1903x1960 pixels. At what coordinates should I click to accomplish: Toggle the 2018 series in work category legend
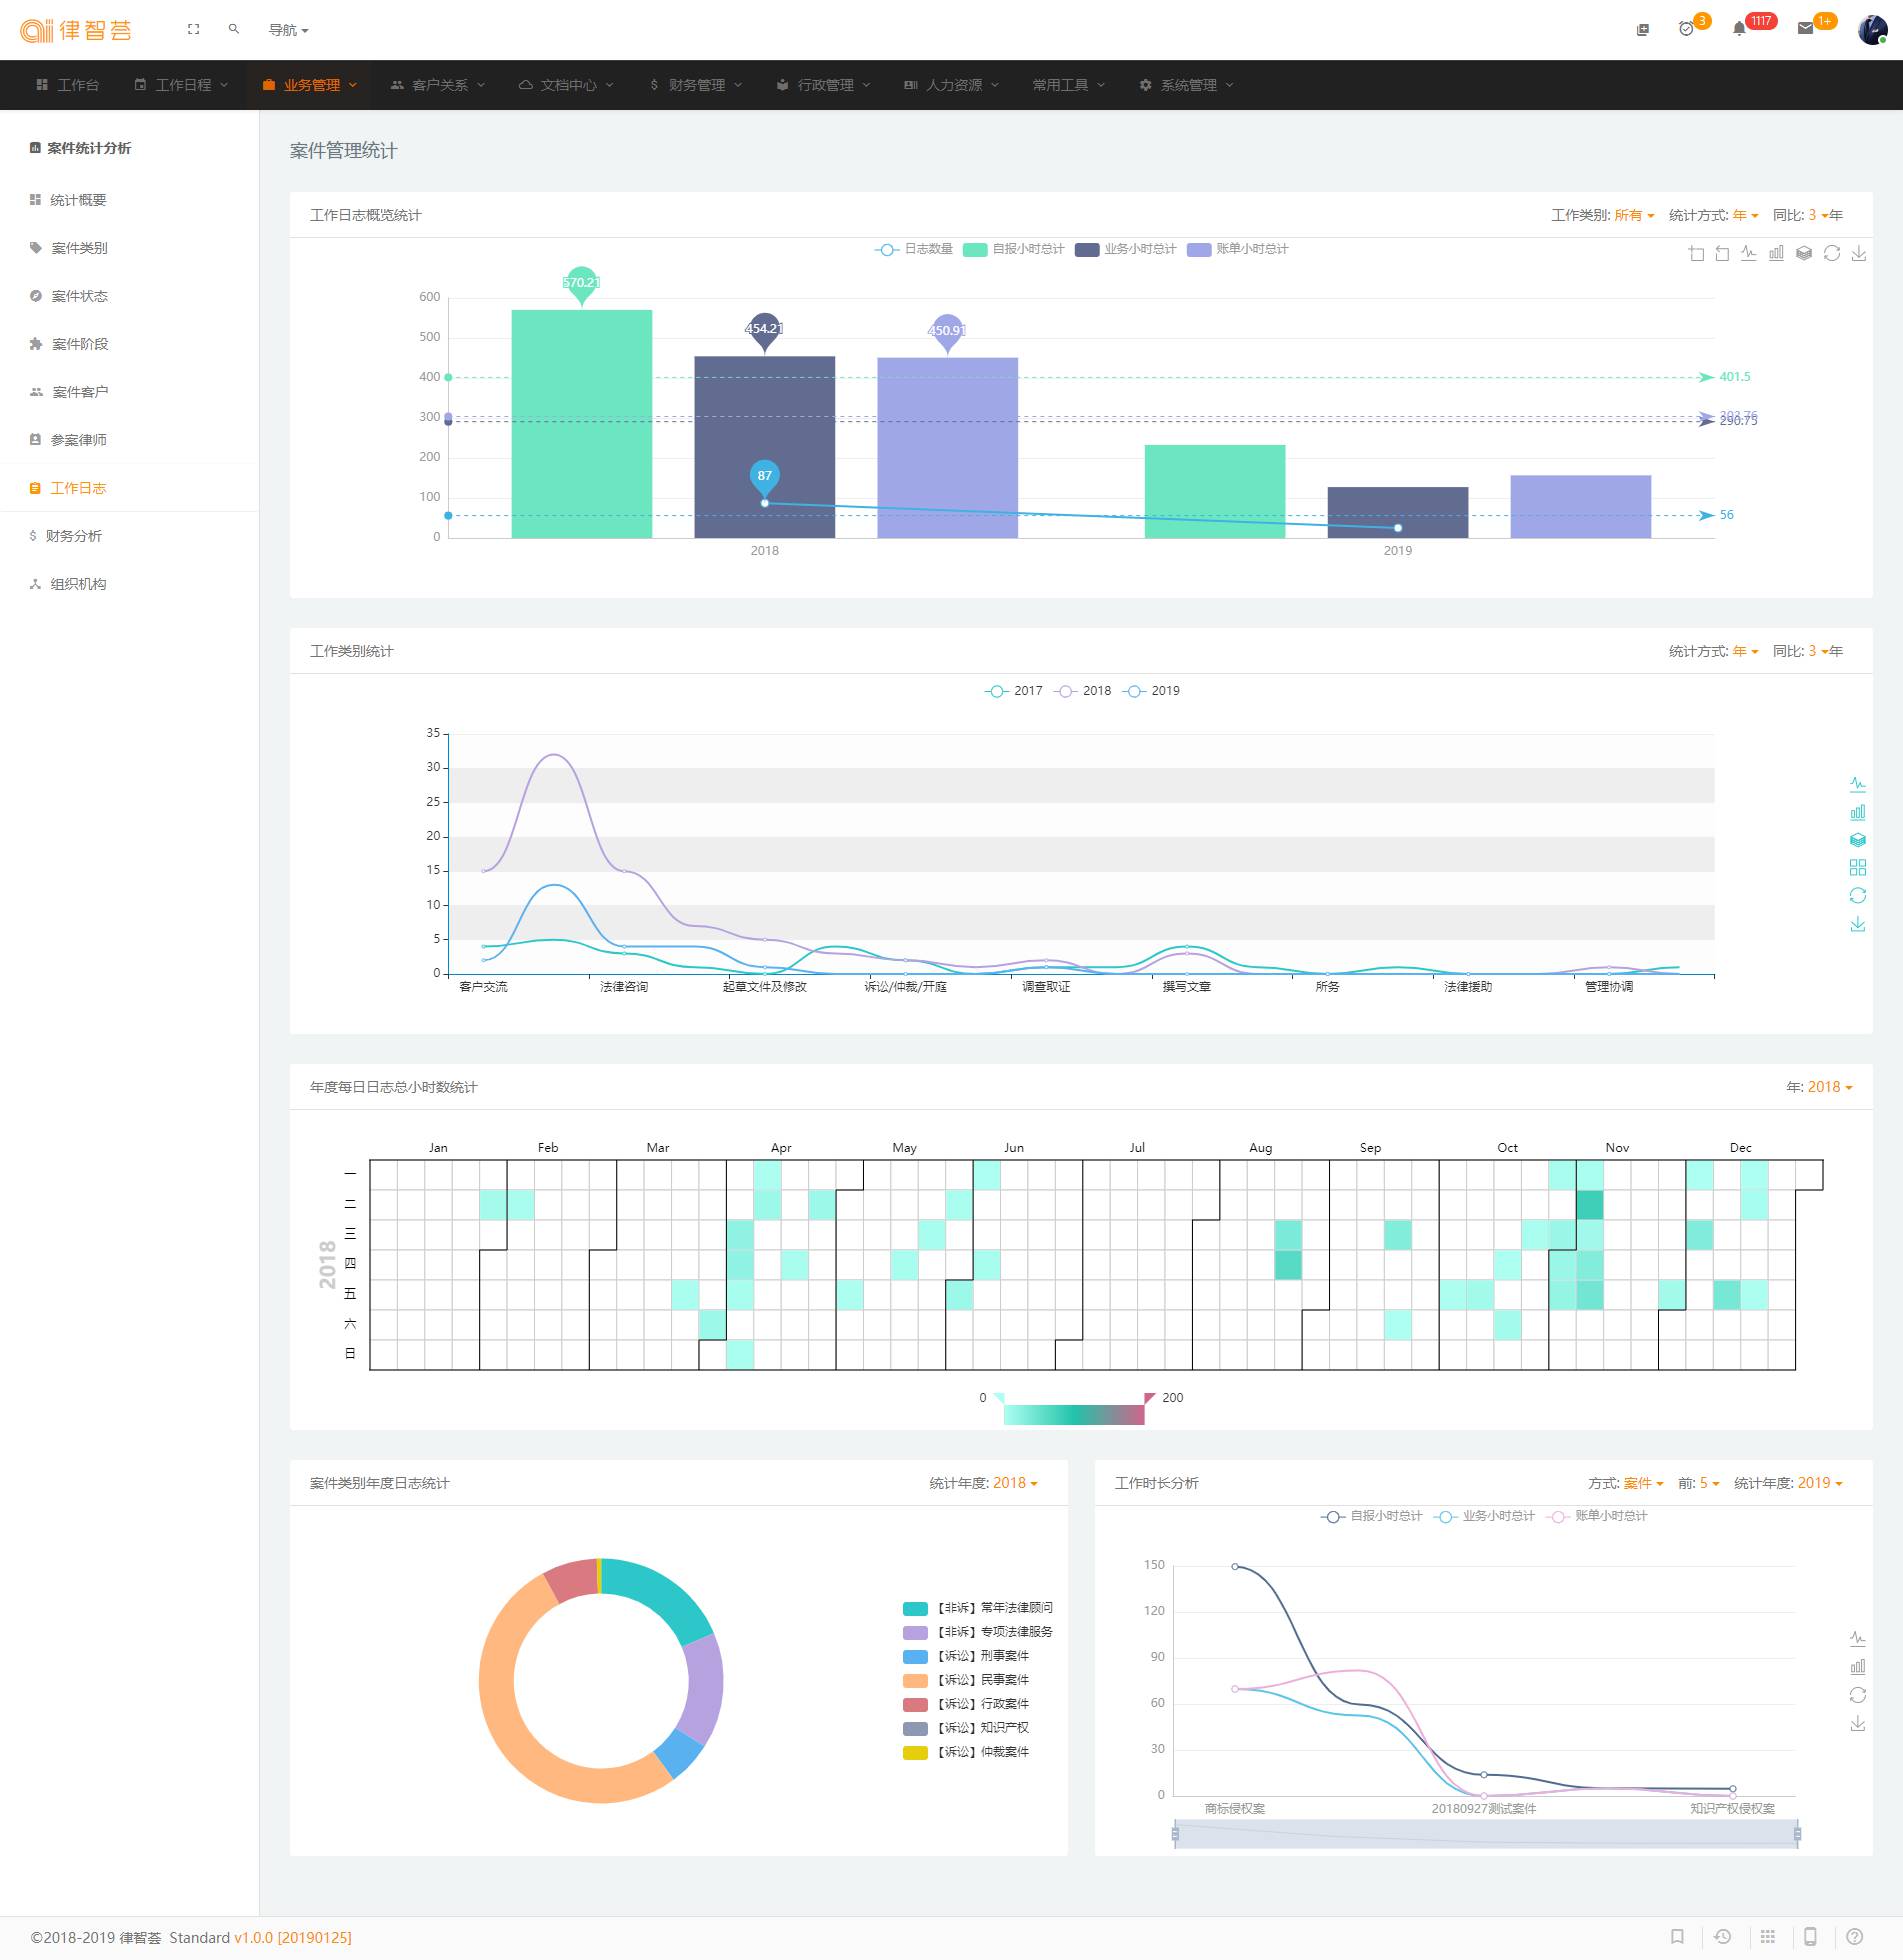pyautogui.click(x=1085, y=691)
